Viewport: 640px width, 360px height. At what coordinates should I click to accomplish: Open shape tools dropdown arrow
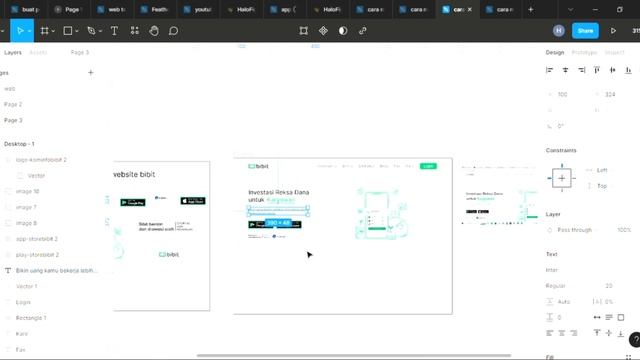pos(77,31)
